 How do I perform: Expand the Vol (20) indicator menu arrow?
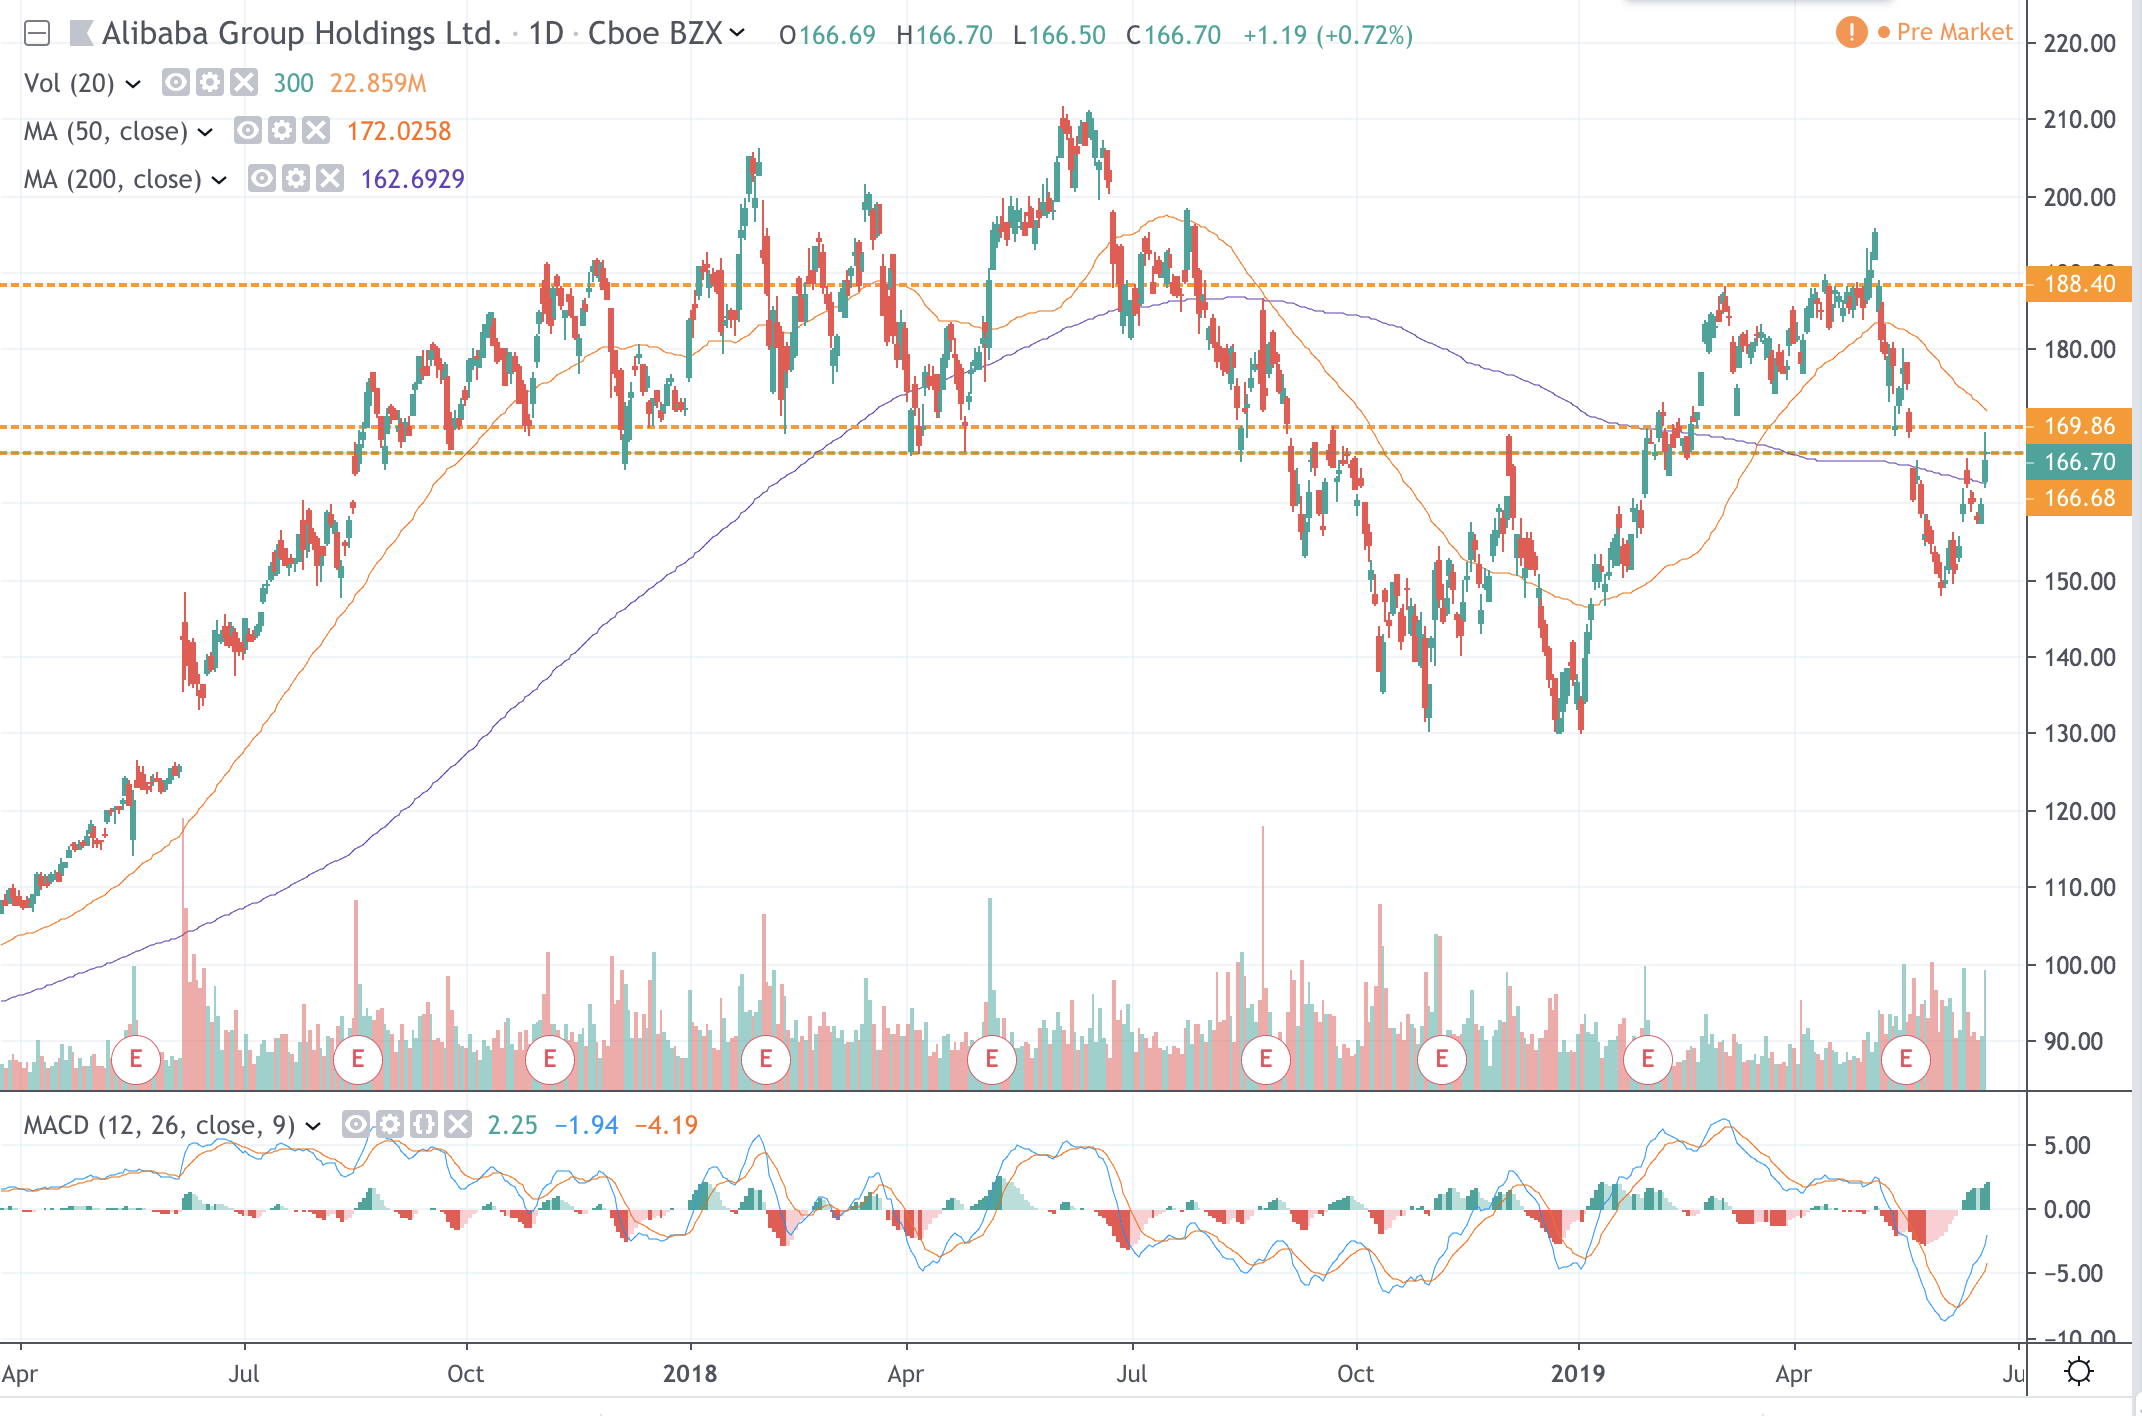[133, 84]
